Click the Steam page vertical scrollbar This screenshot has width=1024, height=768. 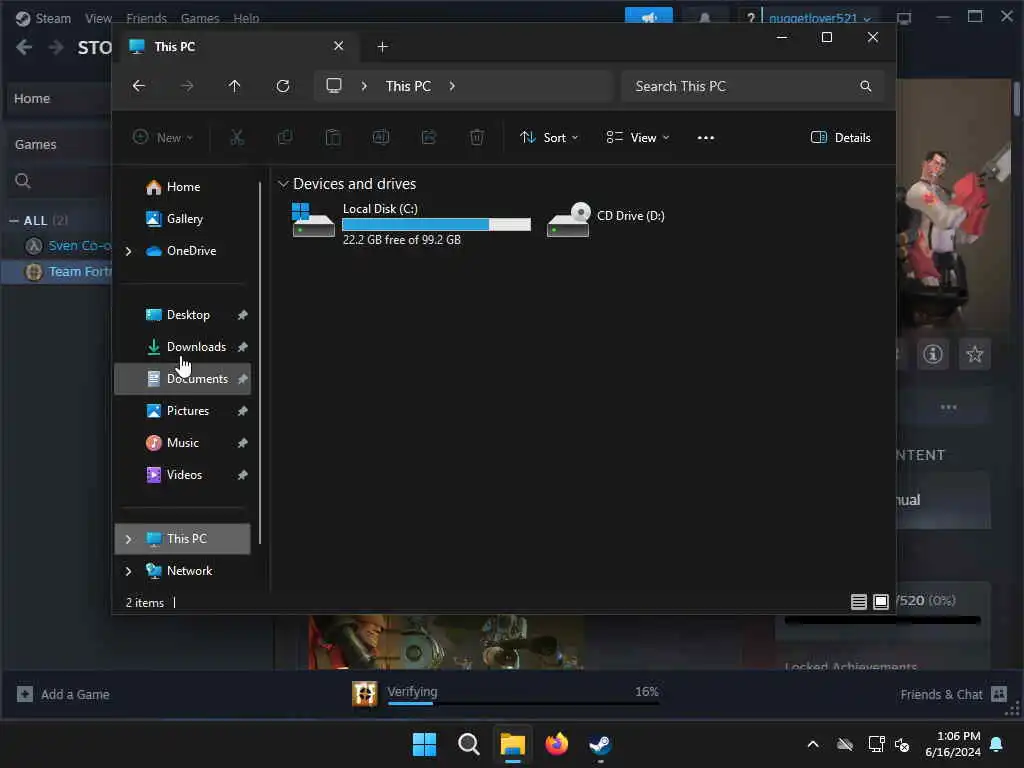pyautogui.click(x=1017, y=99)
